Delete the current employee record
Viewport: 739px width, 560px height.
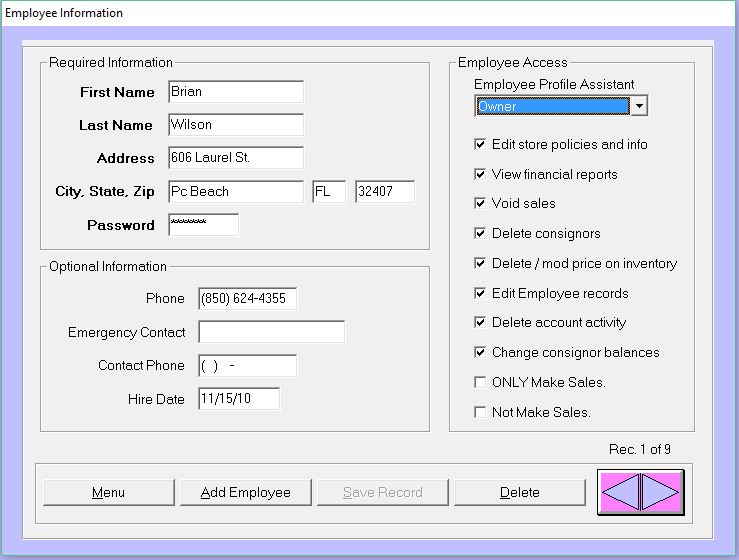click(520, 493)
